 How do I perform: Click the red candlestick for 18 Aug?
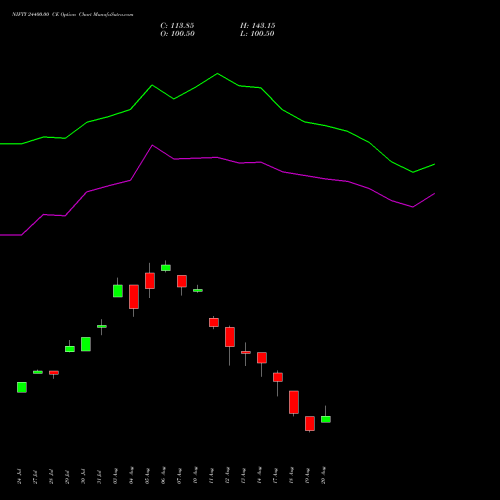294,402
